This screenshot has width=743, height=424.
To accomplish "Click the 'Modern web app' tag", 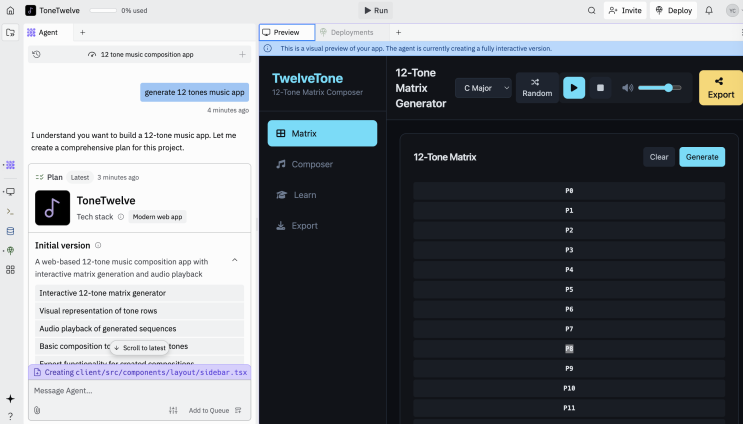I will coord(157,217).
